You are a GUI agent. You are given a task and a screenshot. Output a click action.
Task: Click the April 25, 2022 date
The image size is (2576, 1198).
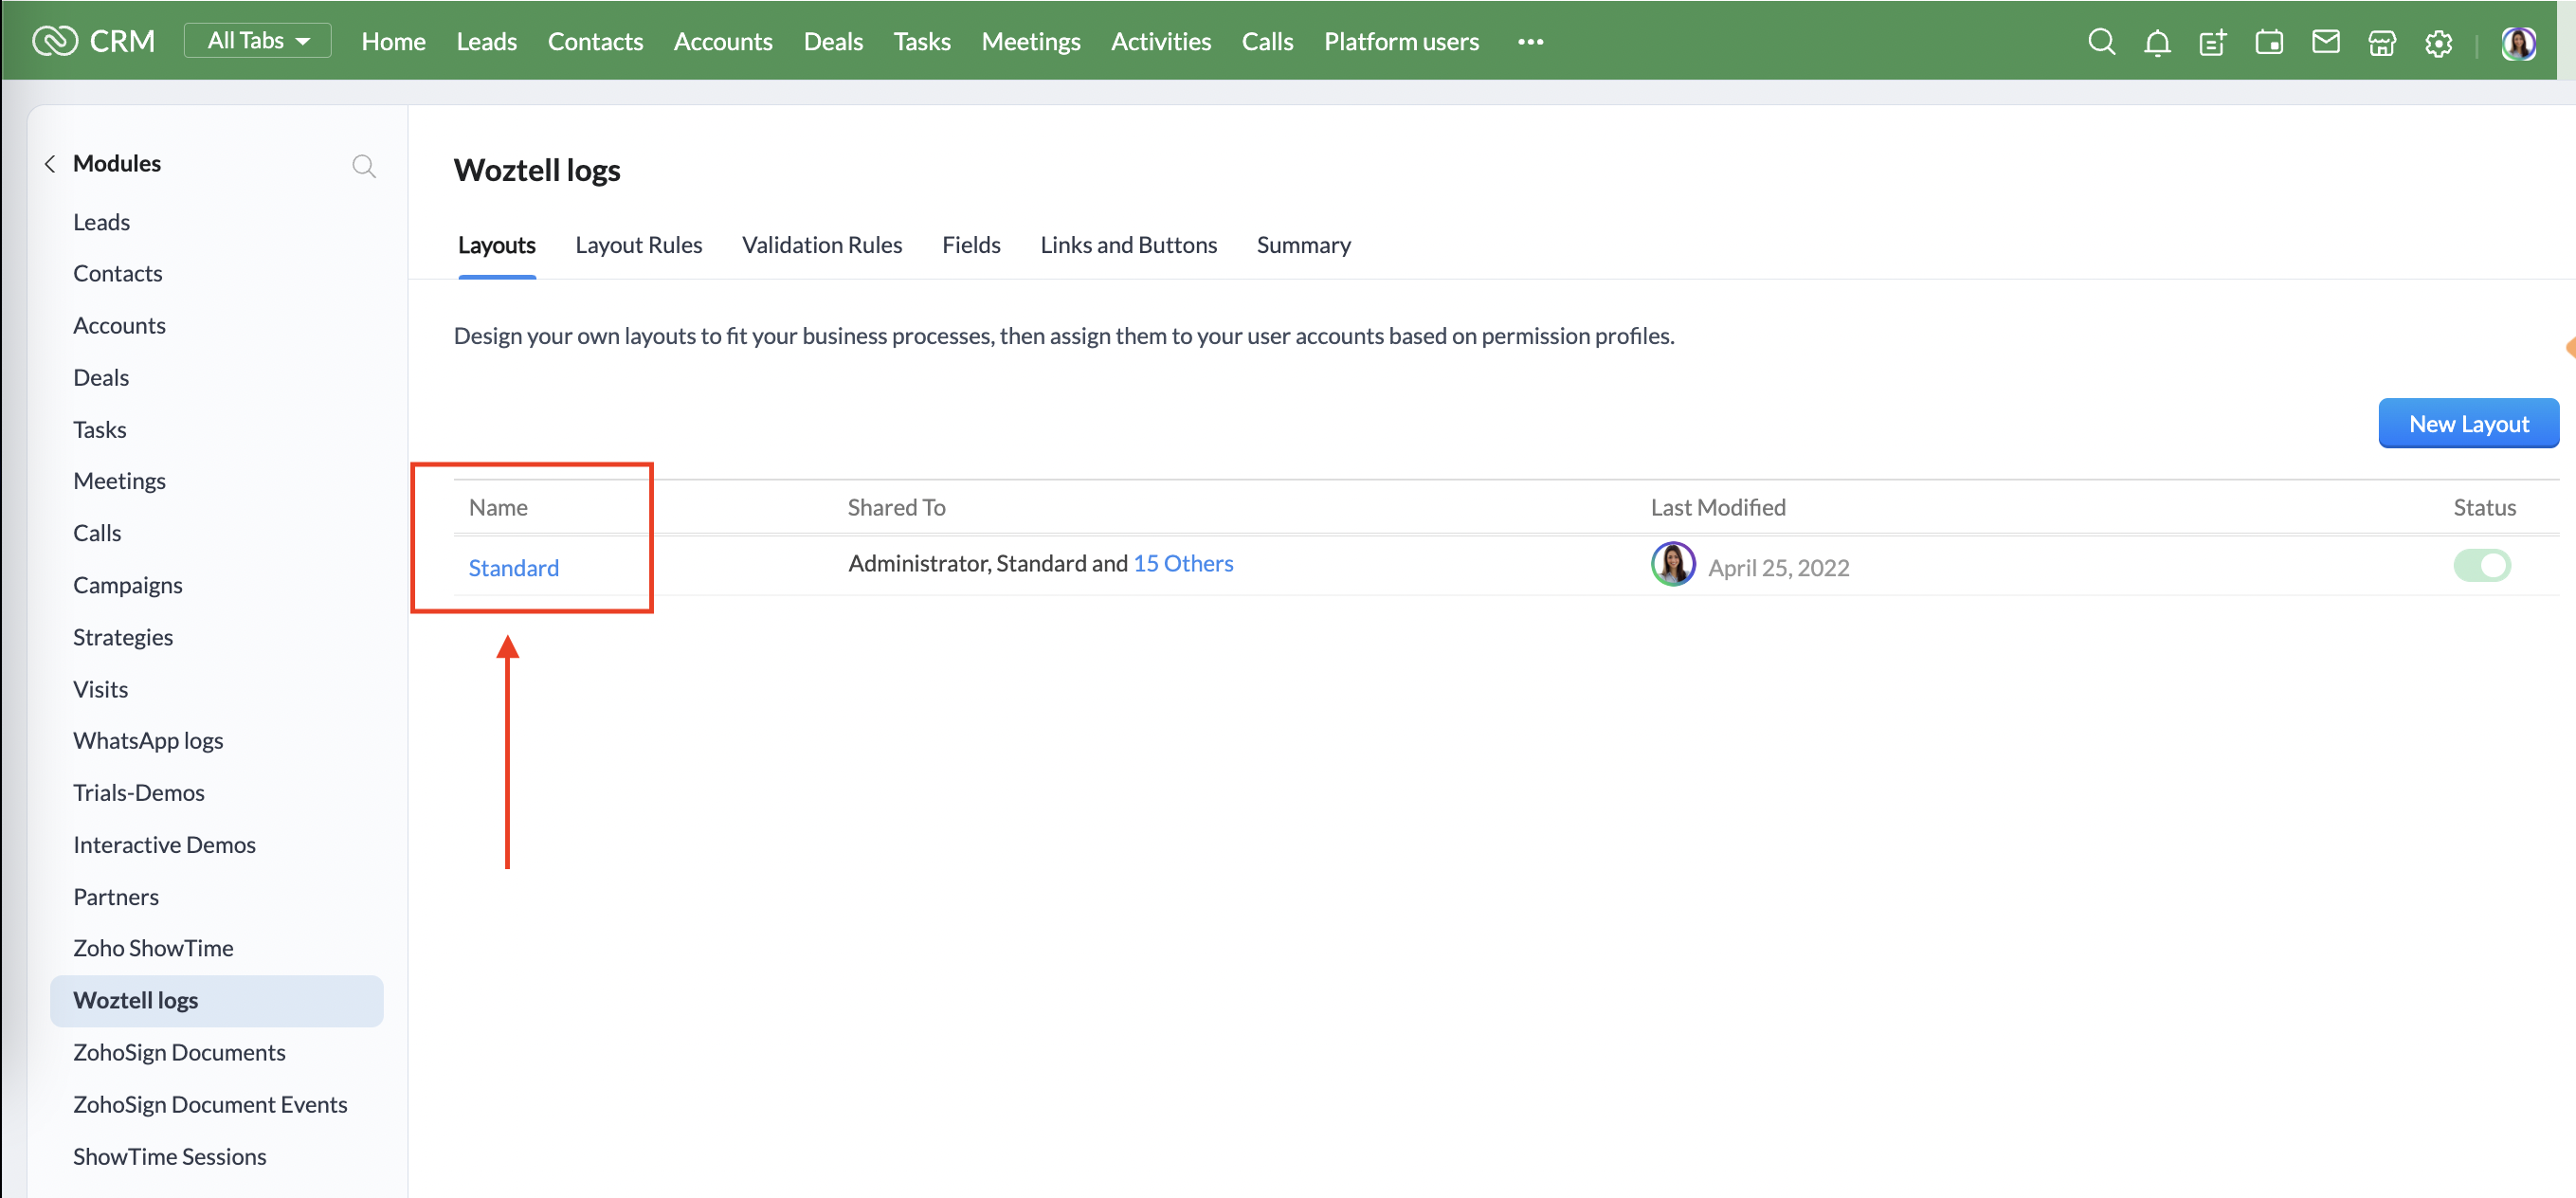pos(1778,567)
